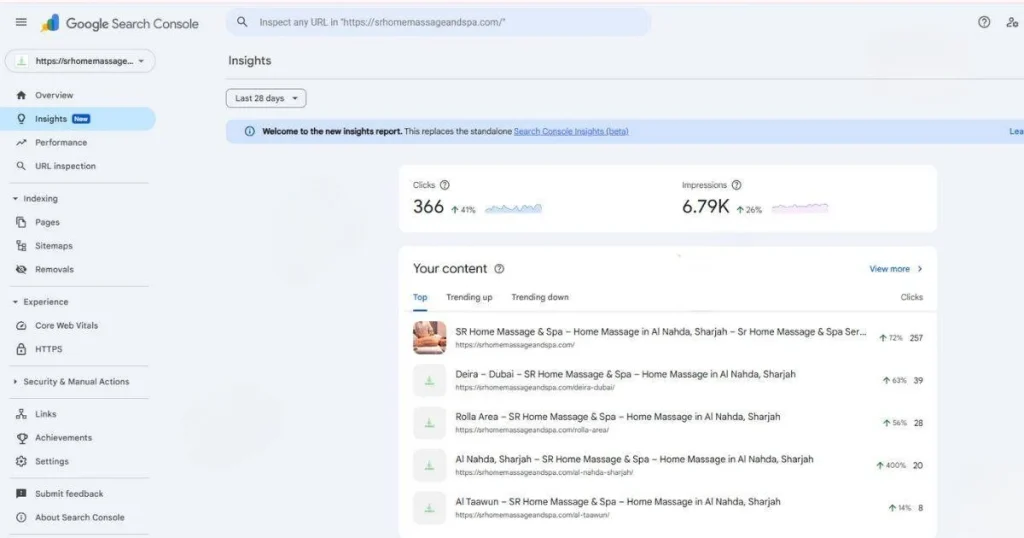Click the 400% increase for Al Nahda
The image size is (1024, 538).
click(x=891, y=466)
